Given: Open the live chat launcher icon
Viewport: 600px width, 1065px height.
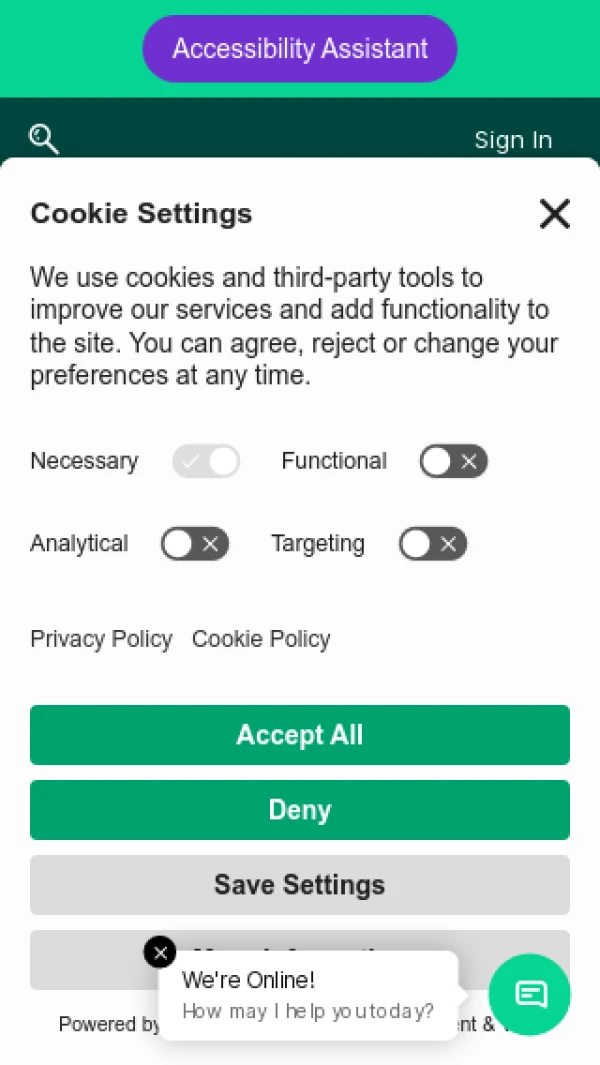Looking at the screenshot, I should [x=530, y=994].
